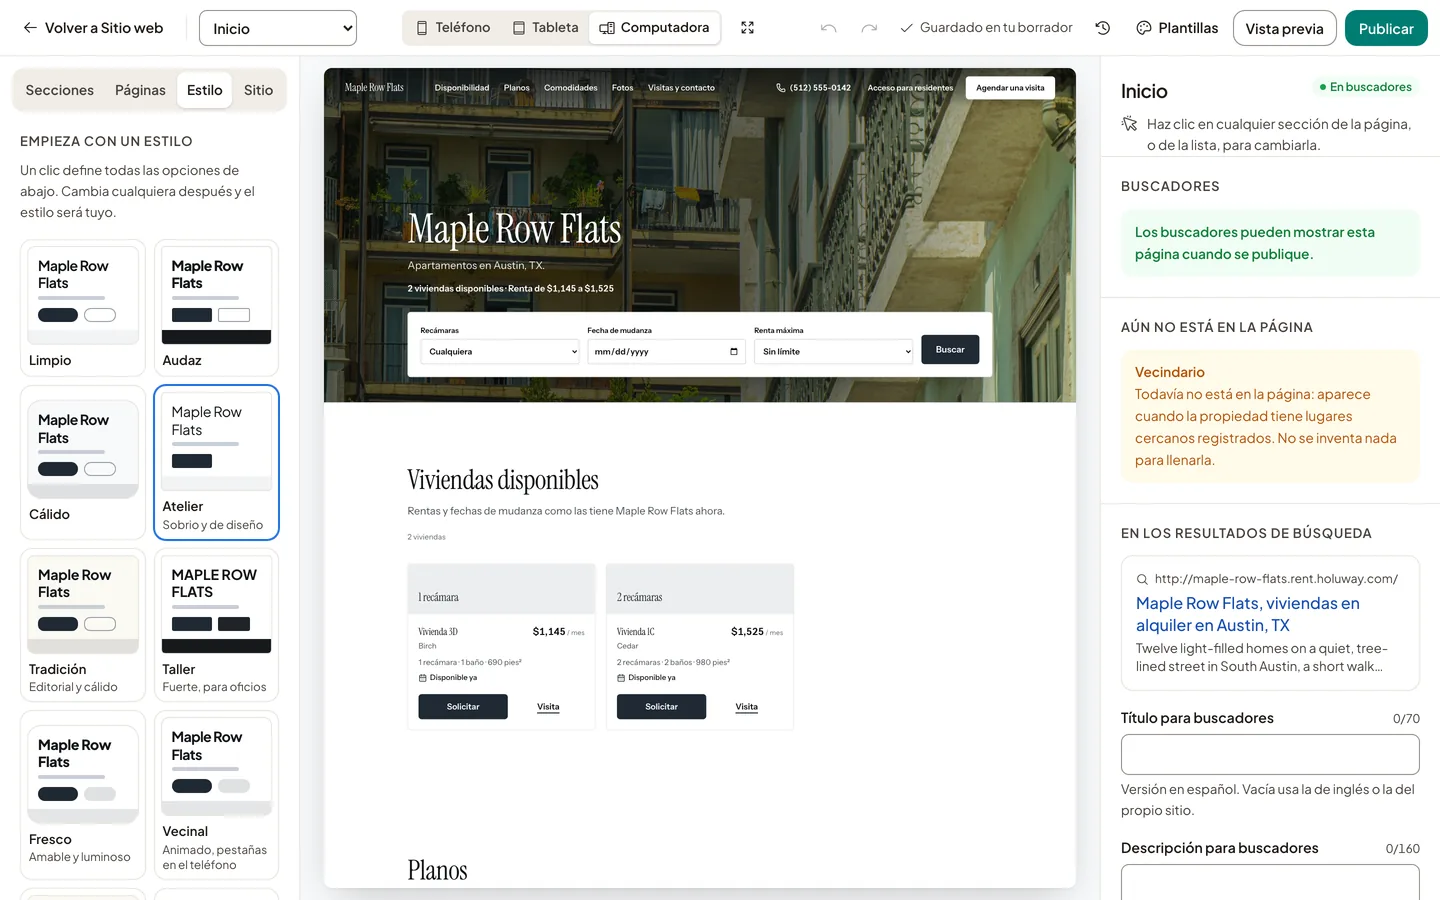1440x900 pixels.
Task: Redo the last undone change
Action: [869, 28]
